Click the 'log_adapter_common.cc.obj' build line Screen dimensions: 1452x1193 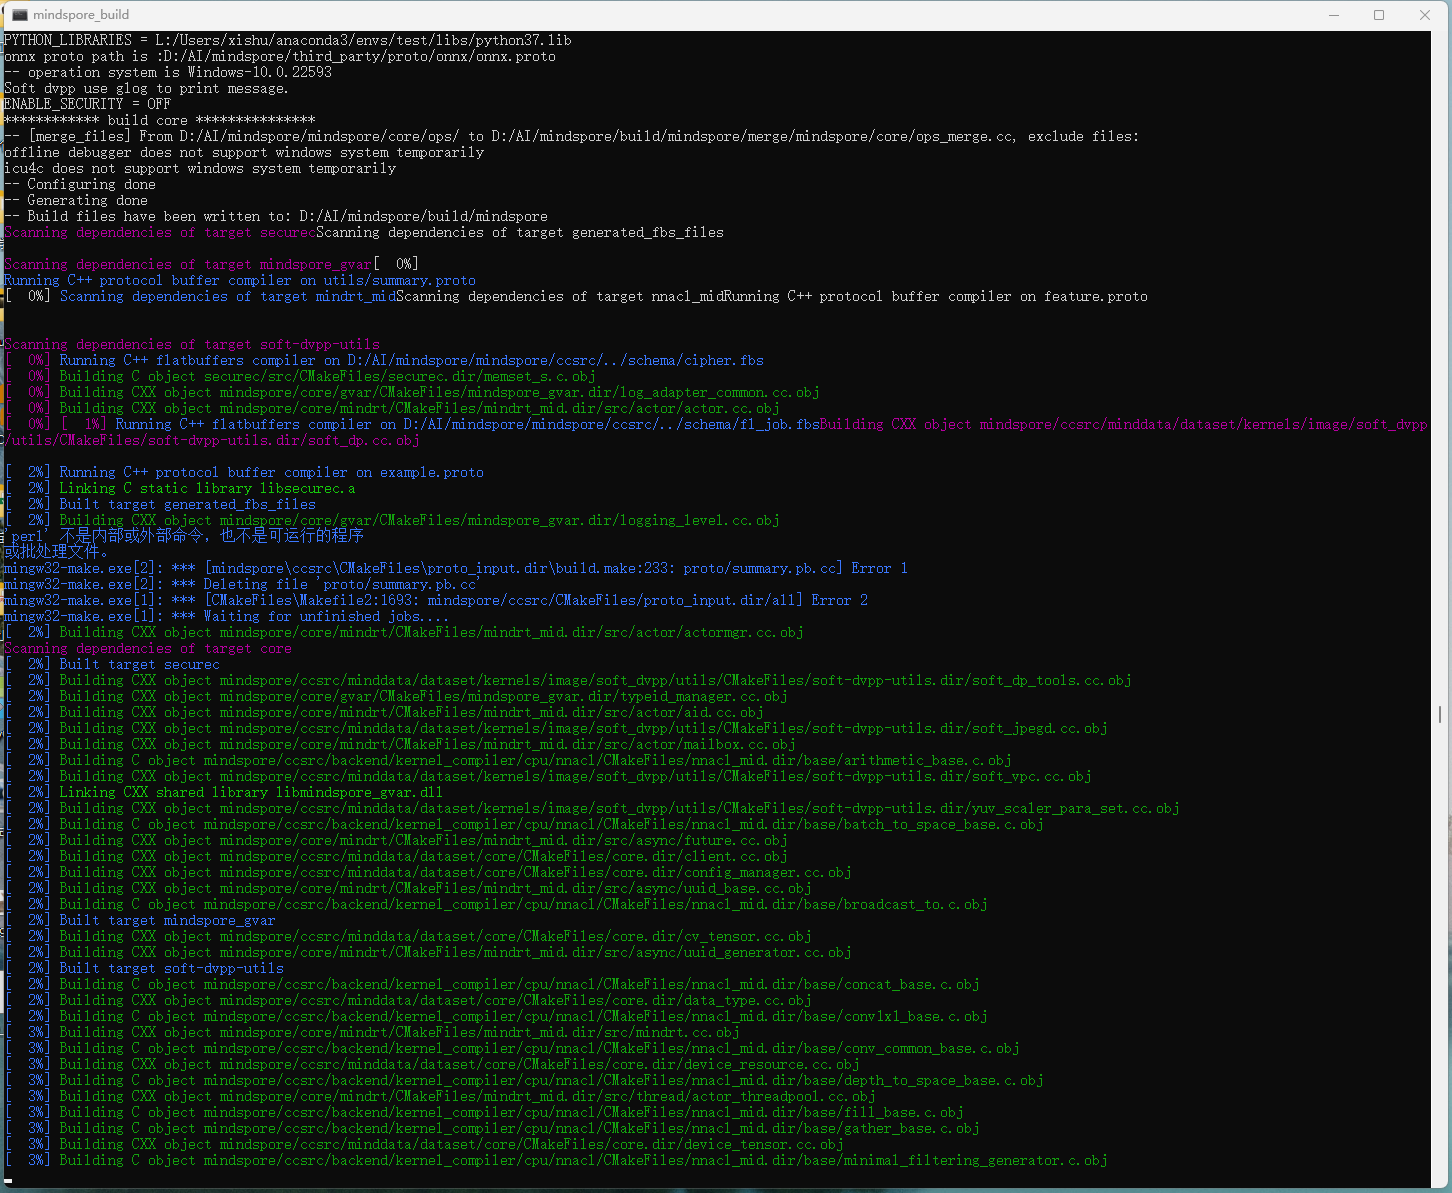pyautogui.click(x=412, y=392)
